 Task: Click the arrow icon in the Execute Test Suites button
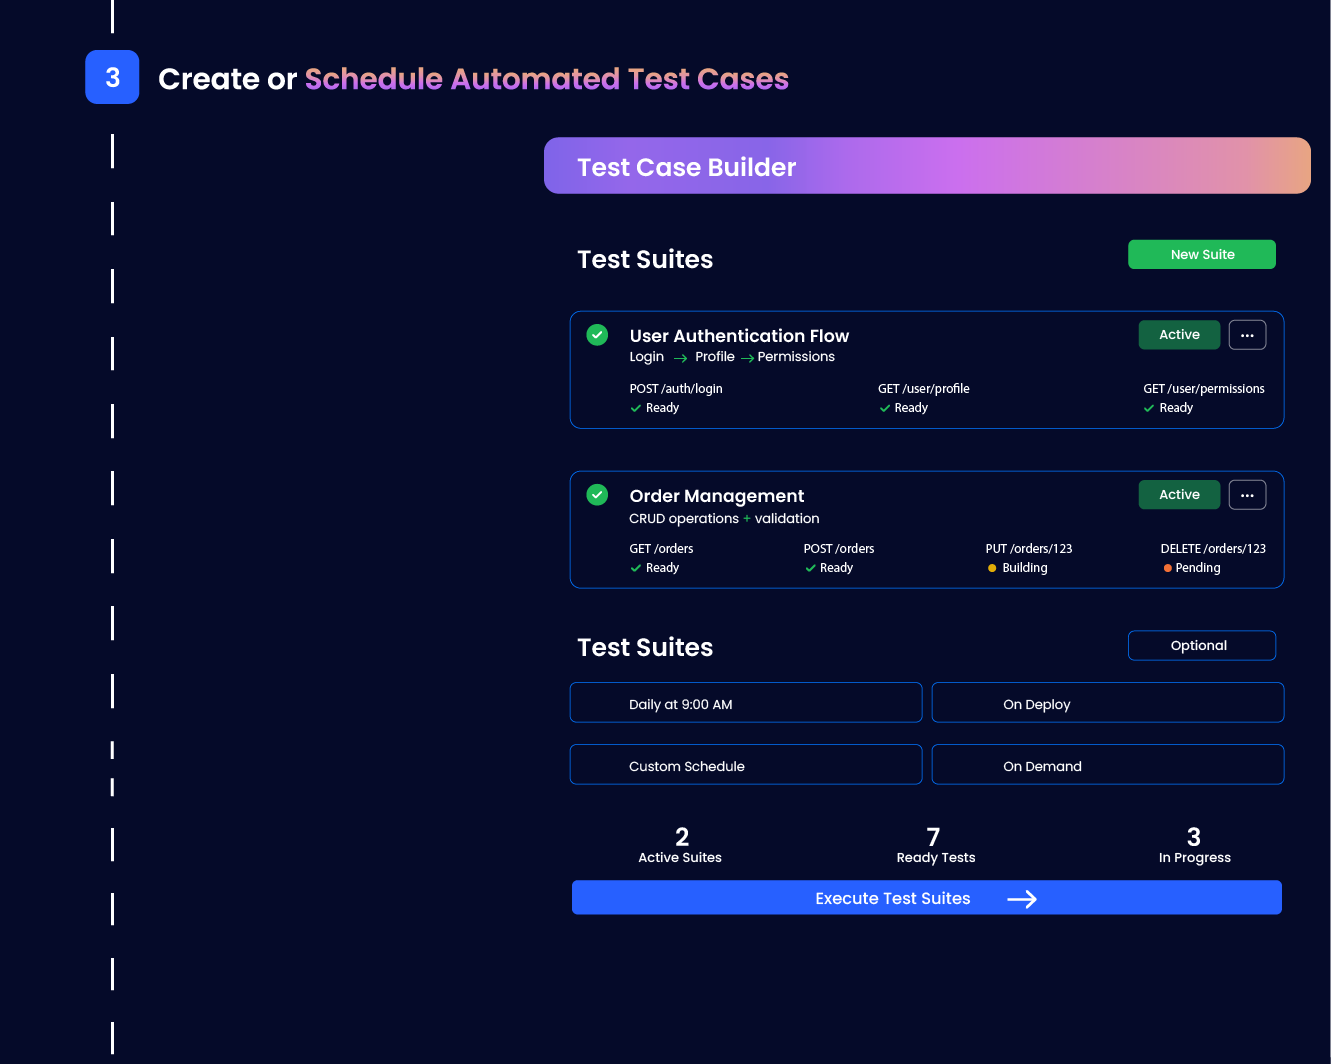(1022, 899)
